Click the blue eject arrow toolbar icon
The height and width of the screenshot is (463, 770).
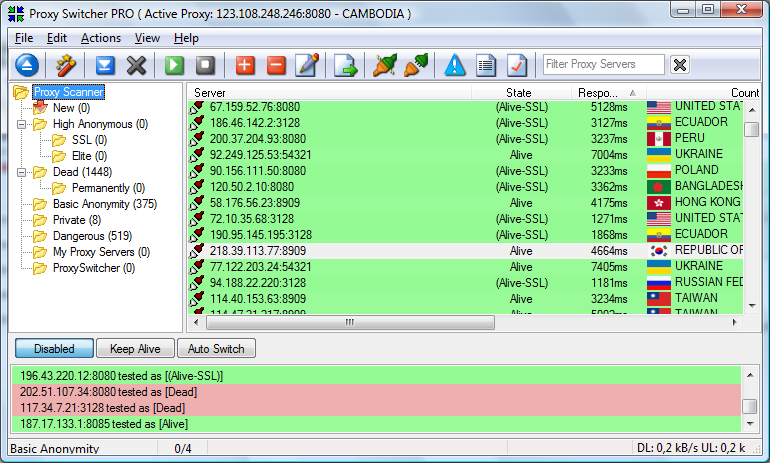(x=27, y=65)
